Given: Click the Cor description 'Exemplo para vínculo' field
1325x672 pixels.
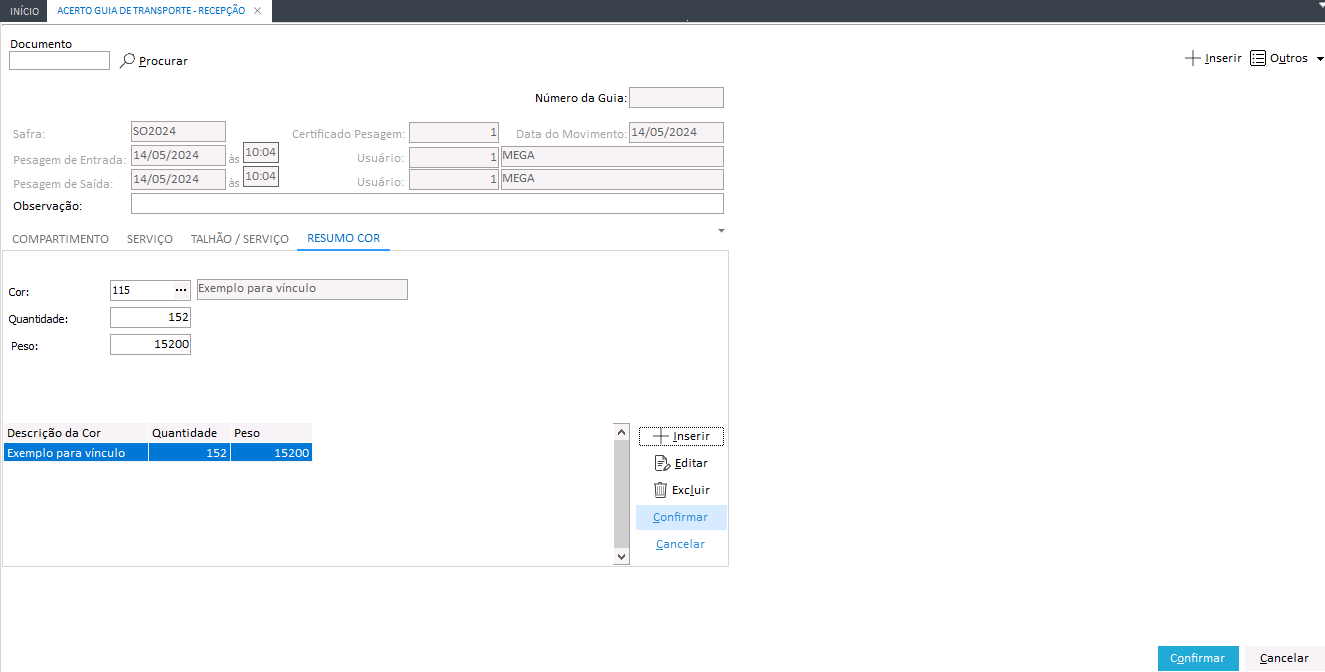Looking at the screenshot, I should coord(302,289).
